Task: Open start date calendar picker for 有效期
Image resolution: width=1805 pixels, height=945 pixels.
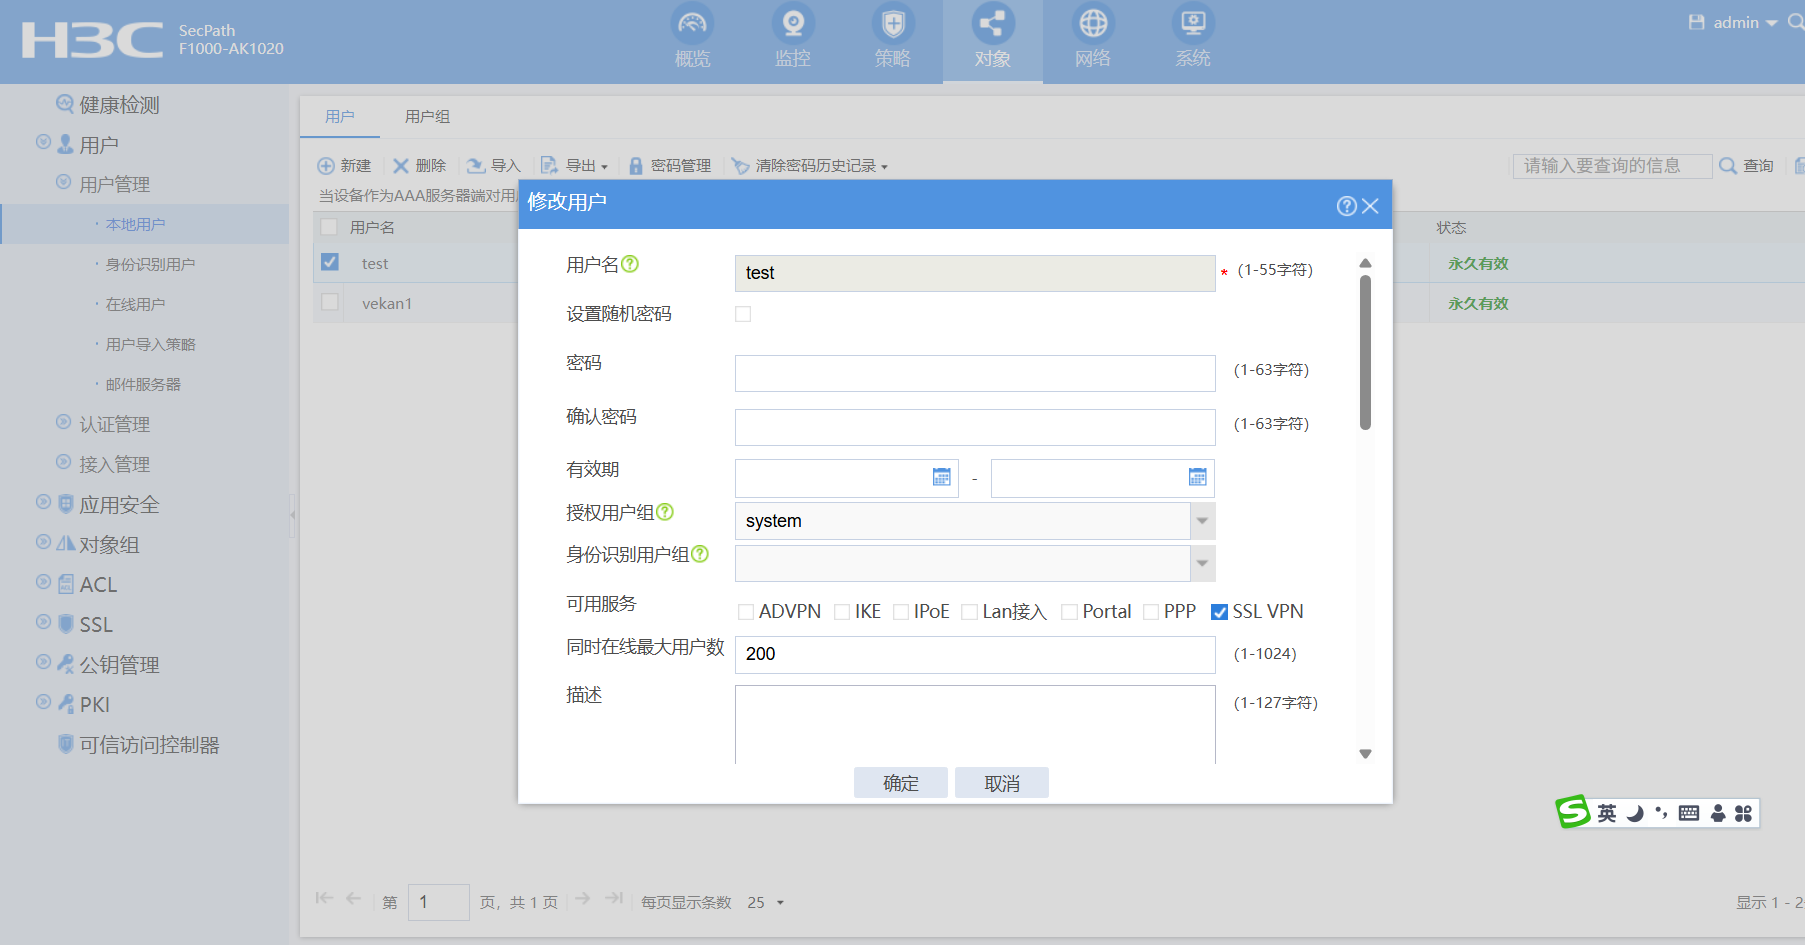Action: pyautogui.click(x=941, y=477)
